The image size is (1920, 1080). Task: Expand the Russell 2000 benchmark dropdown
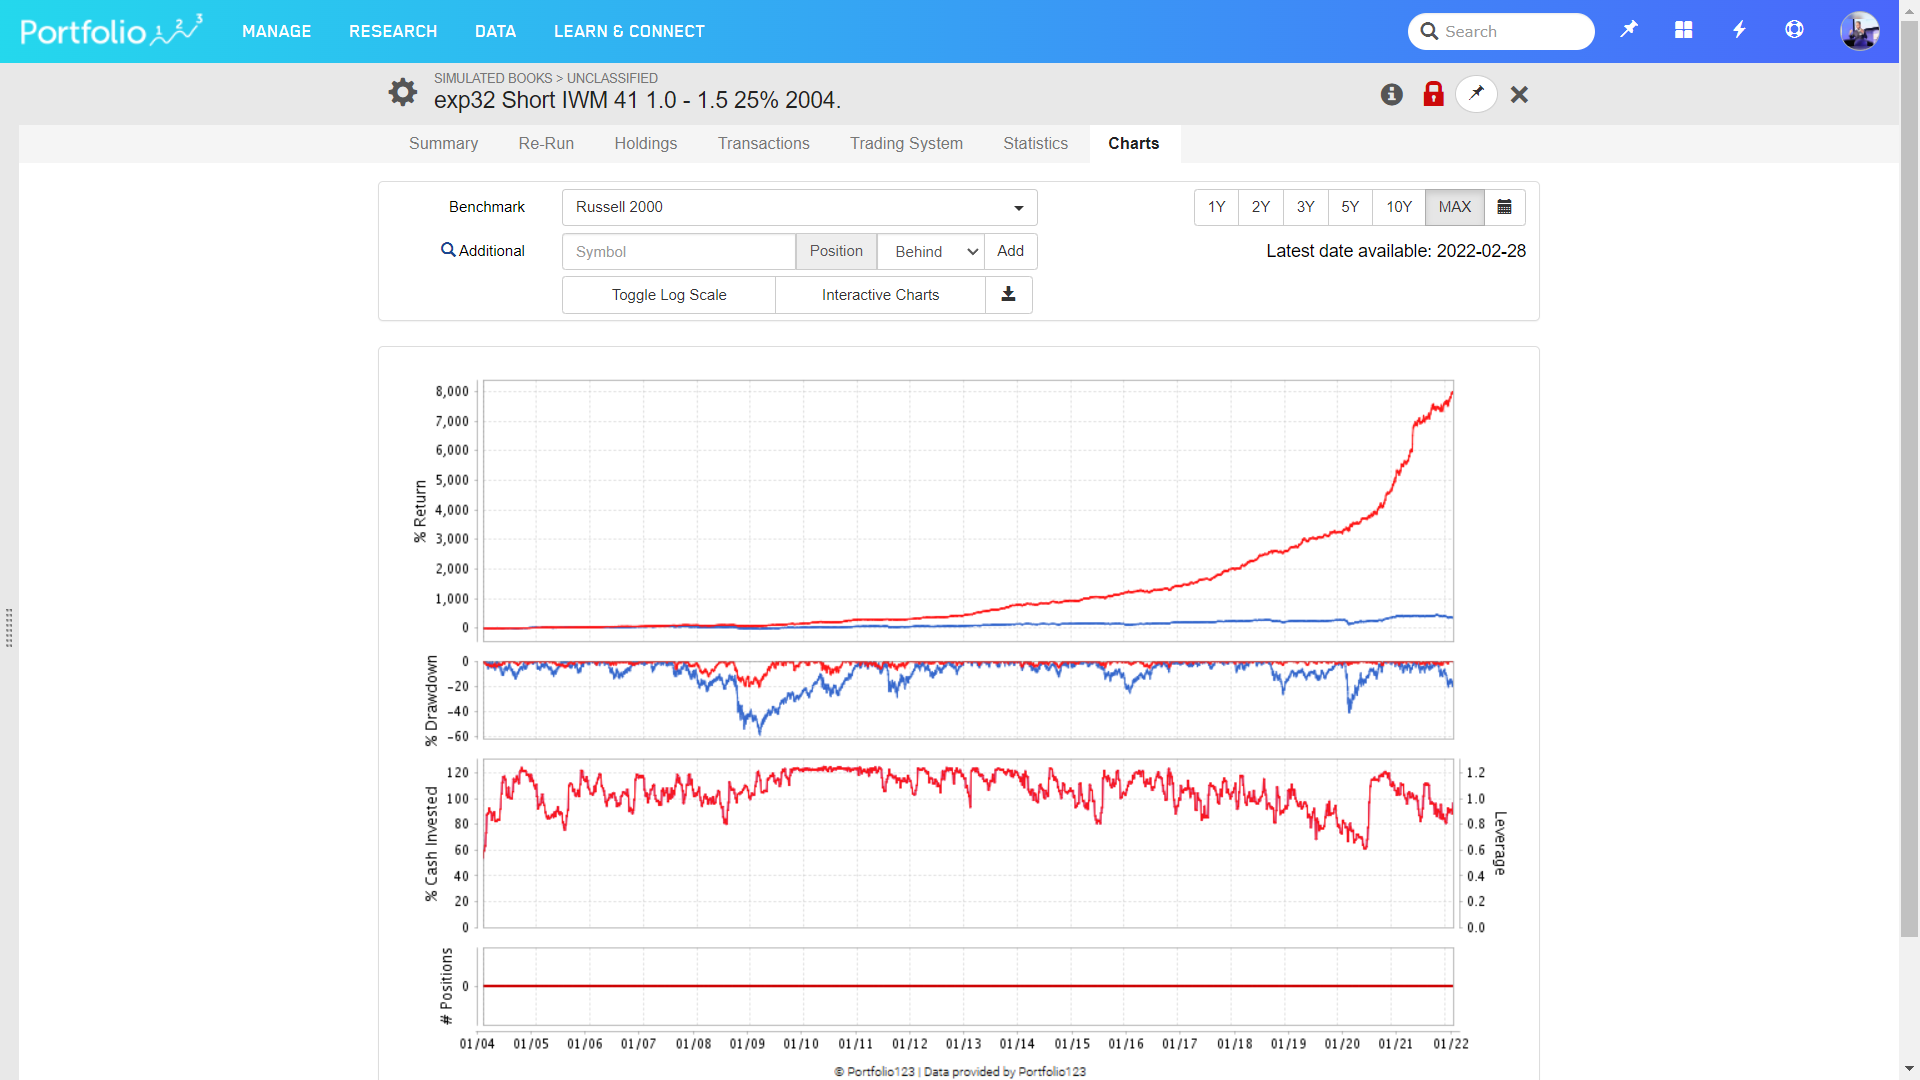pos(799,207)
